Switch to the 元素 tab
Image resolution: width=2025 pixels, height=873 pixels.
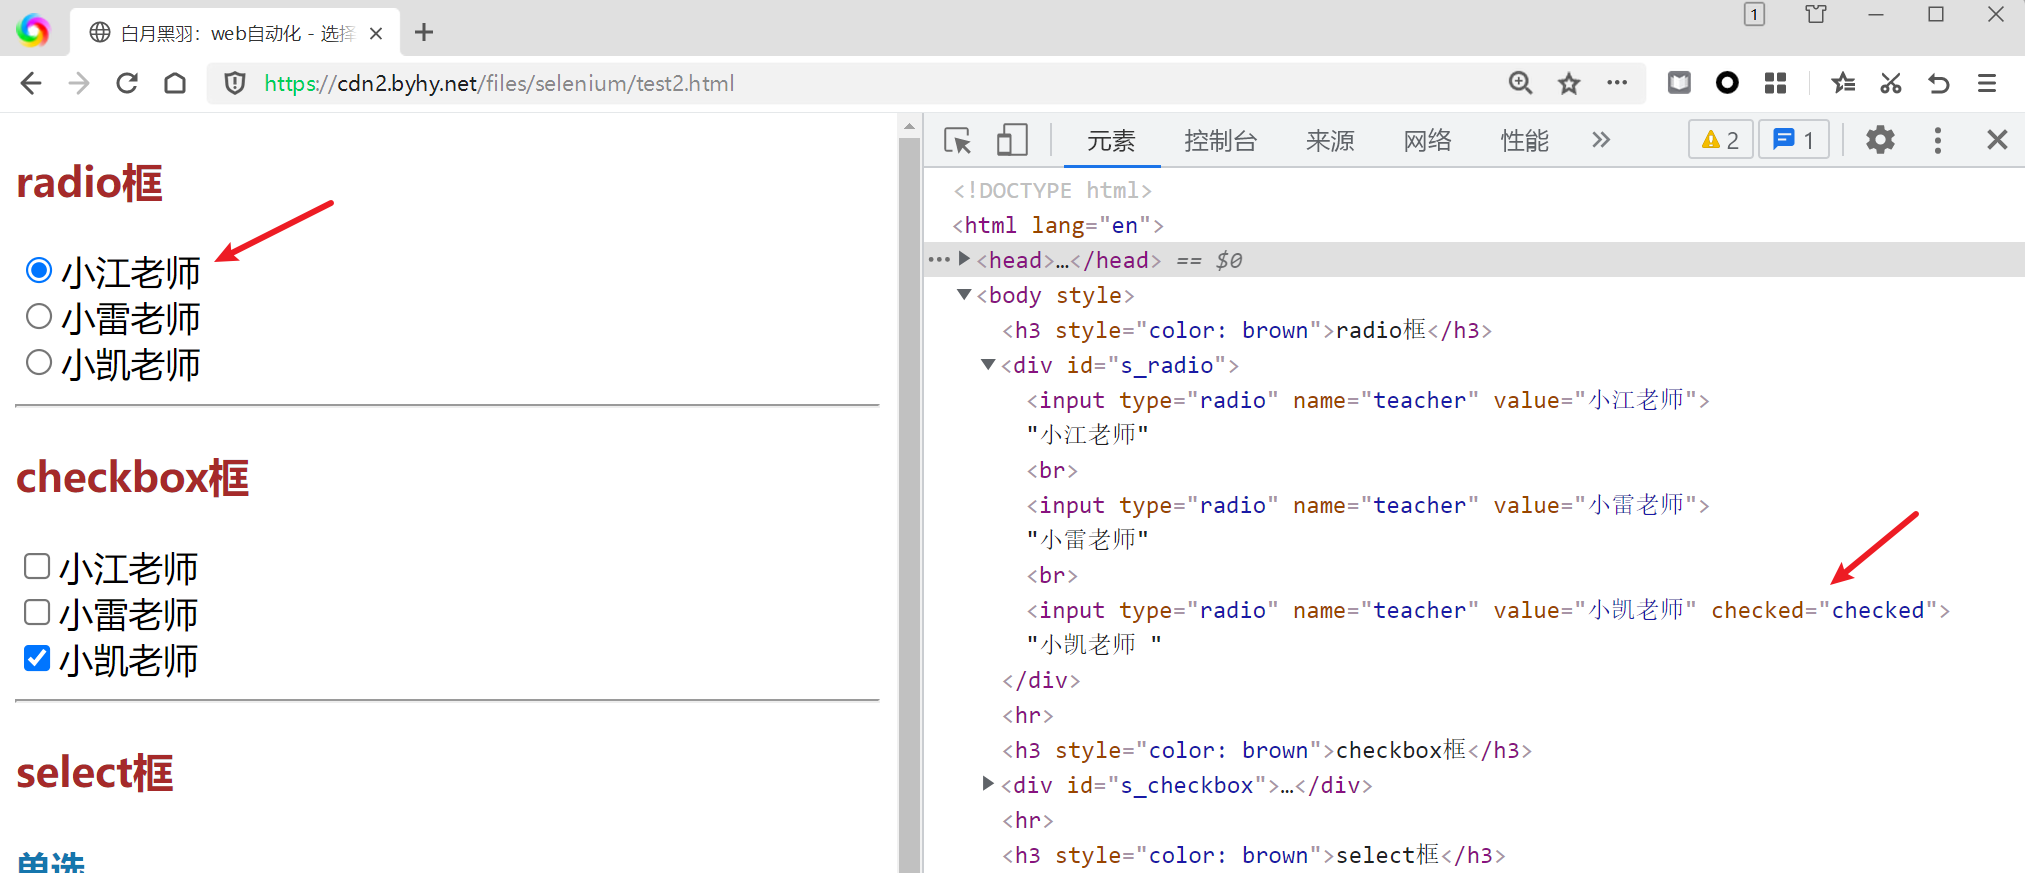point(1111,141)
